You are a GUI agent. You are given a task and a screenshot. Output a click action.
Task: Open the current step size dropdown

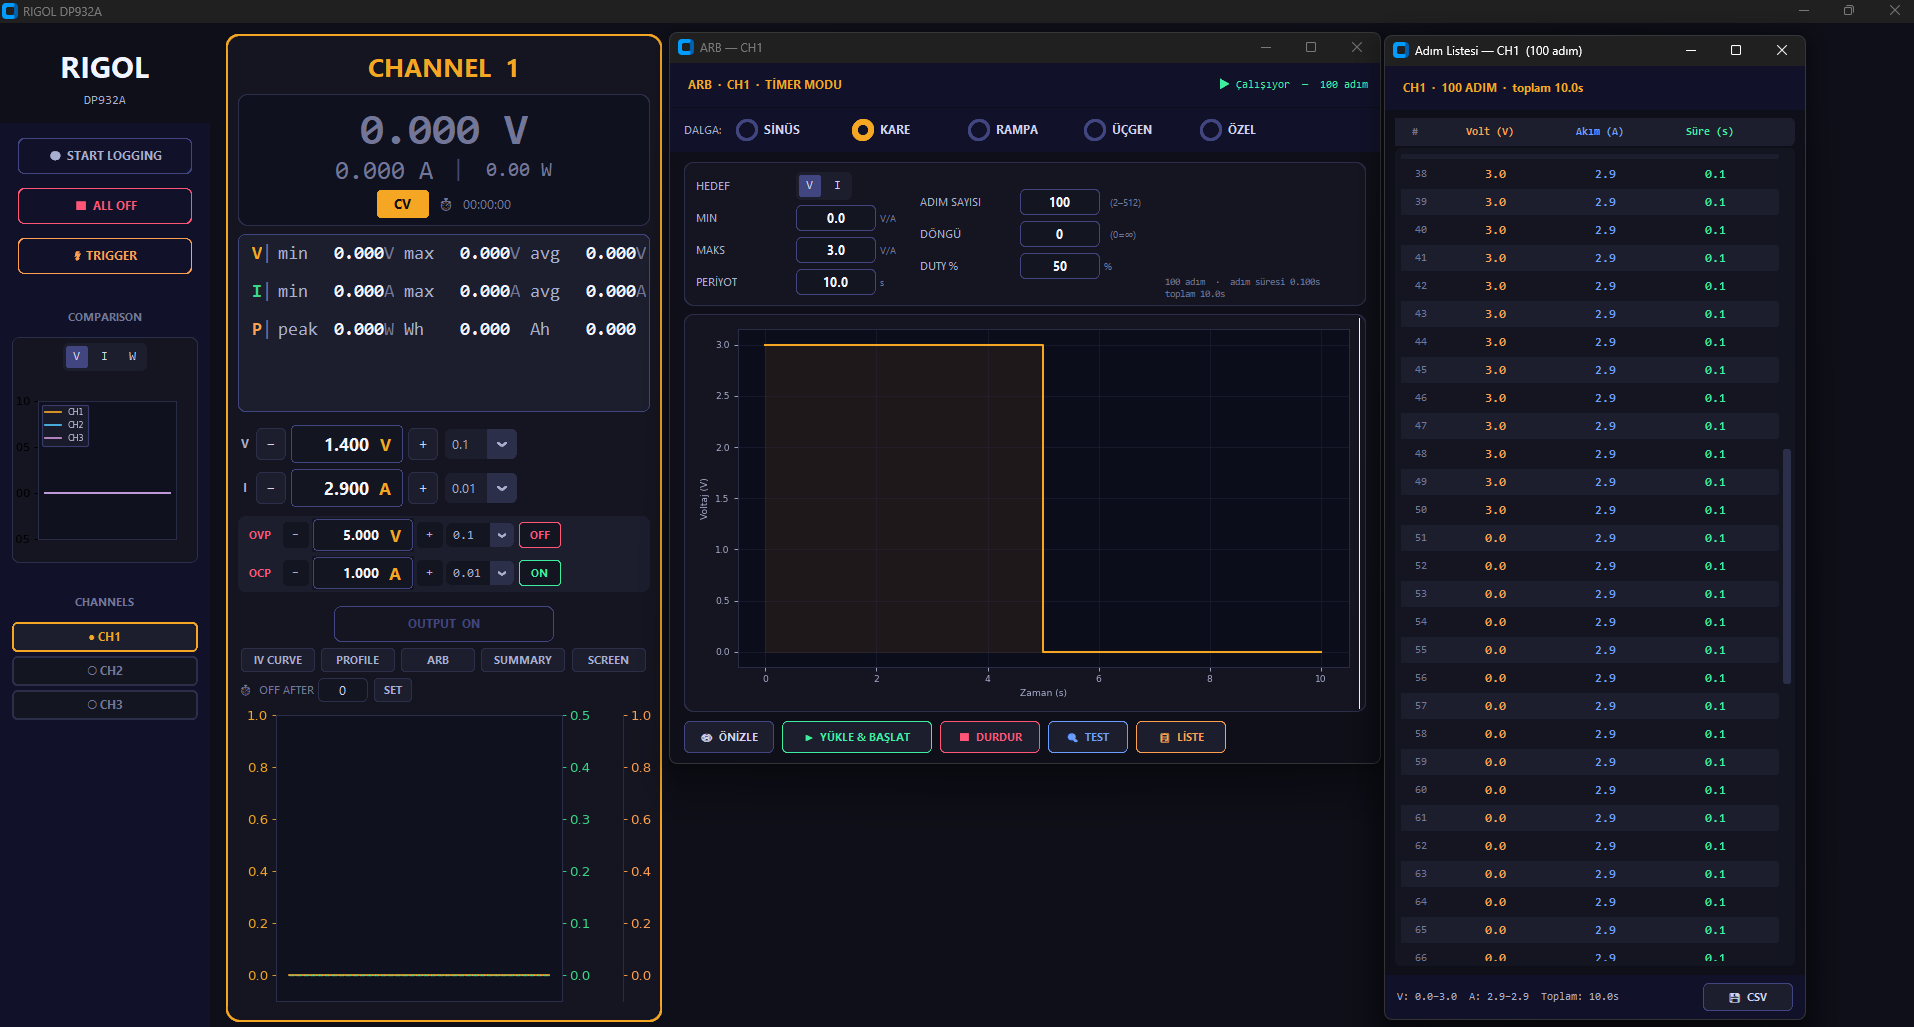tap(502, 489)
